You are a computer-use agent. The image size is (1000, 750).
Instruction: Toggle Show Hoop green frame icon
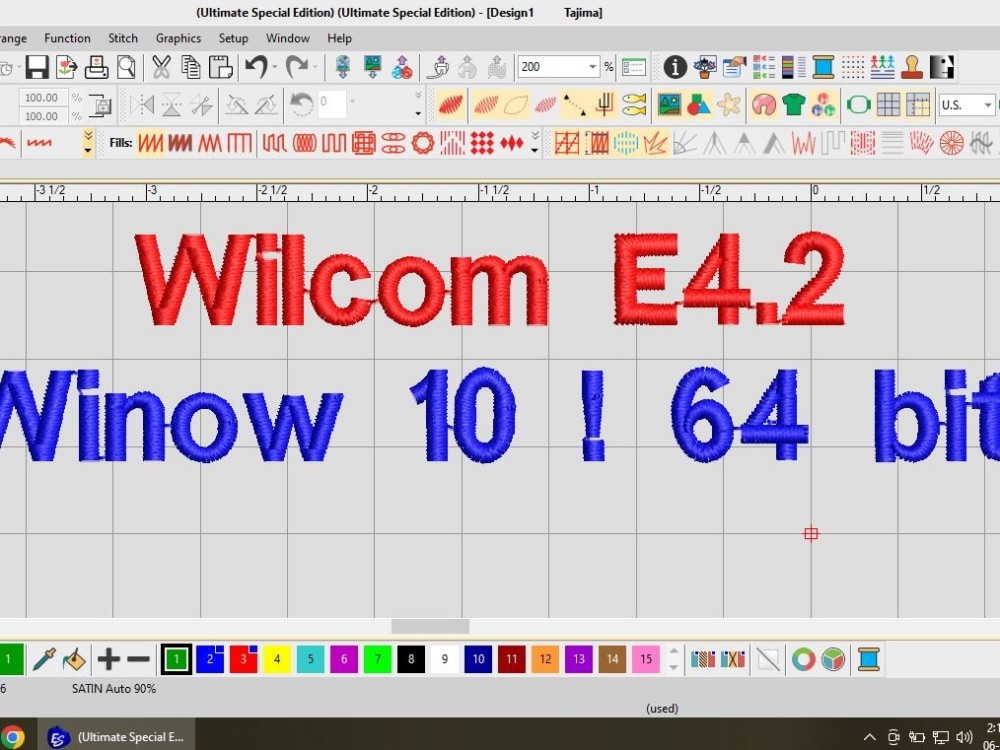click(858, 105)
